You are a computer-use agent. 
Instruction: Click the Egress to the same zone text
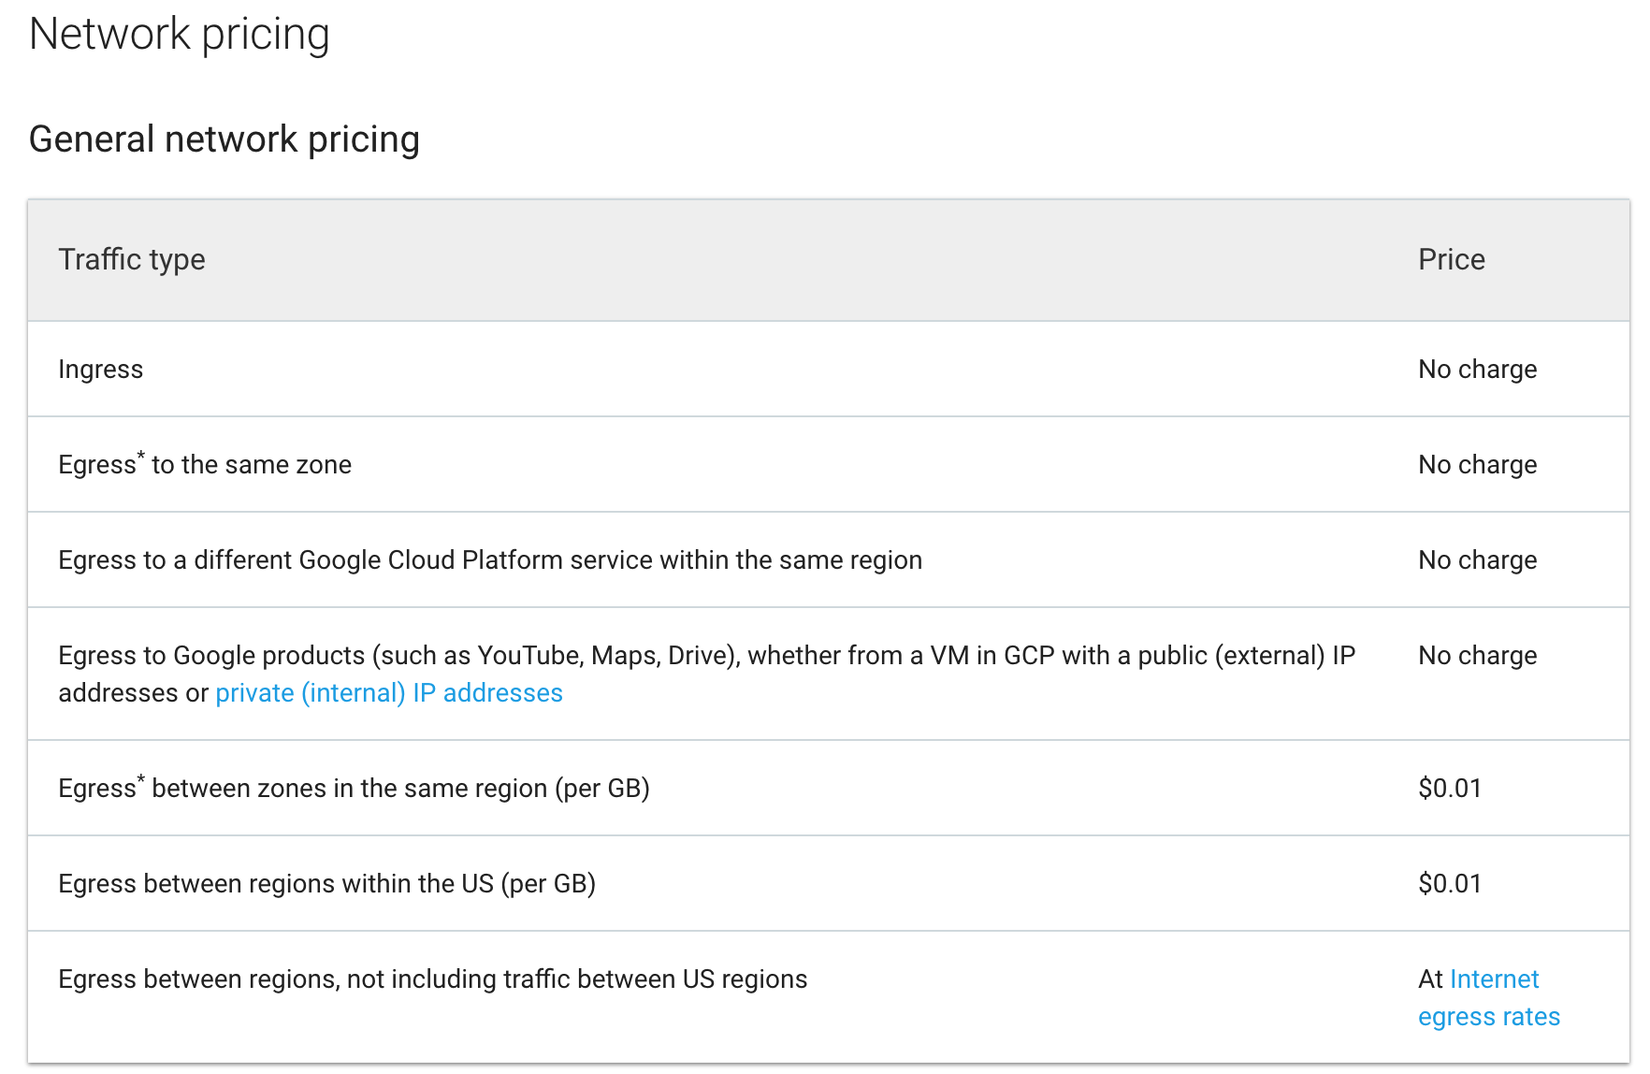pyautogui.click(x=205, y=465)
